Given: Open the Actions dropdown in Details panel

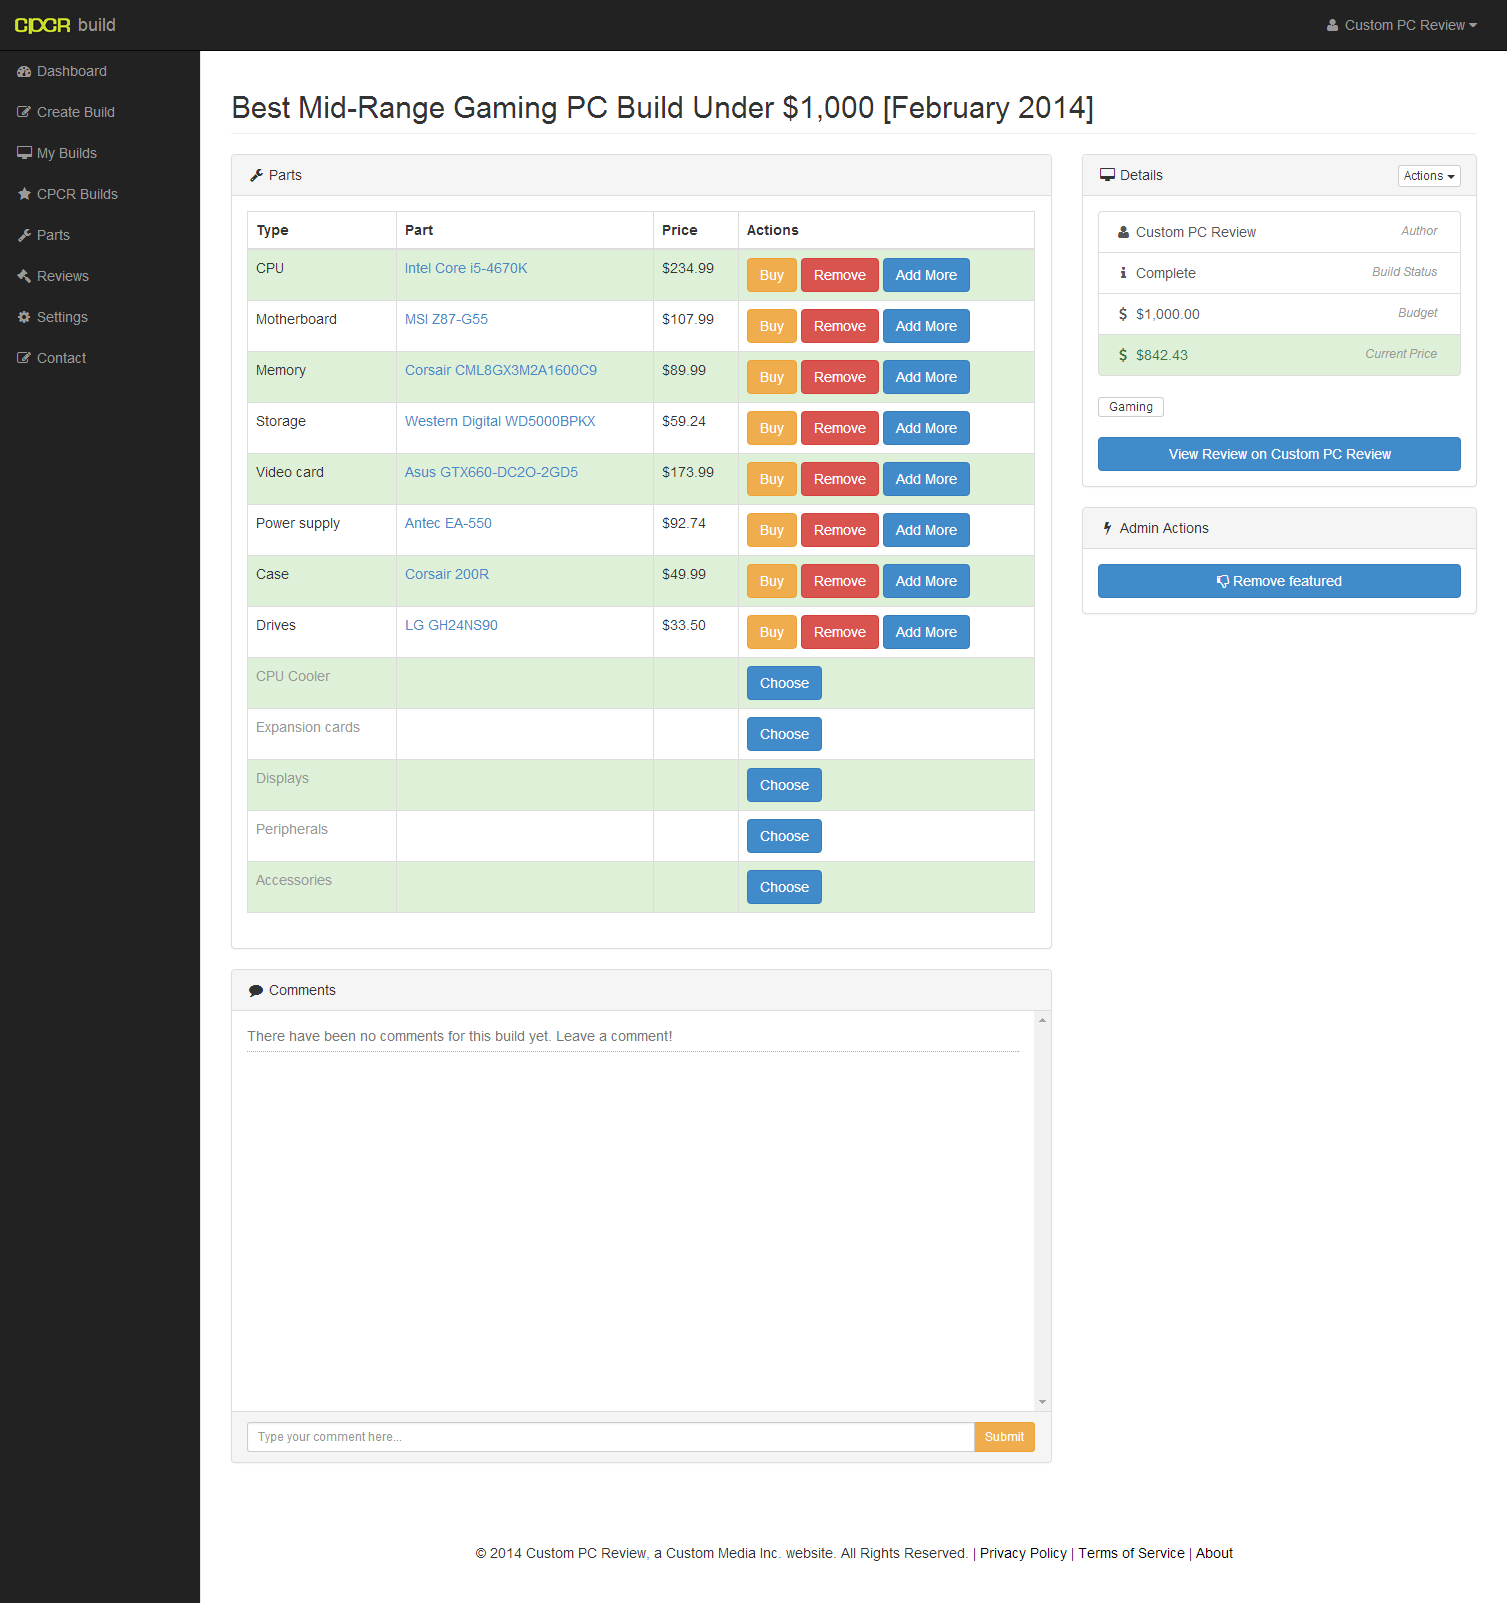Looking at the screenshot, I should pyautogui.click(x=1429, y=176).
